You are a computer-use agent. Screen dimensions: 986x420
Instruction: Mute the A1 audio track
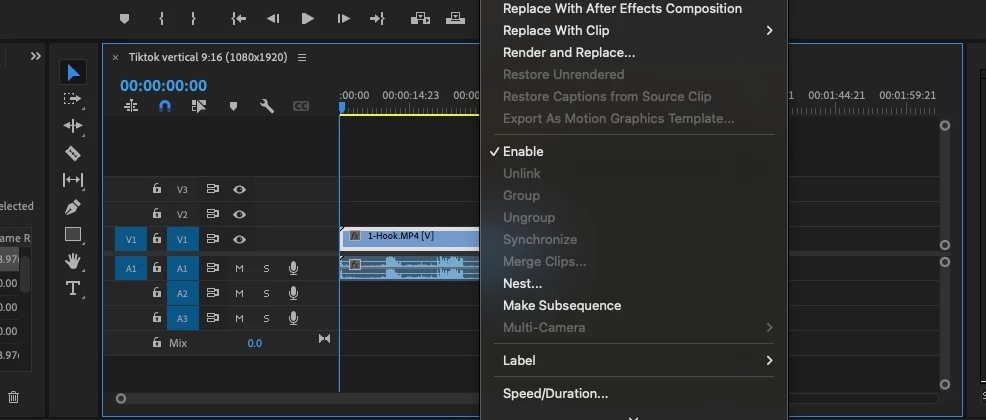coord(239,268)
